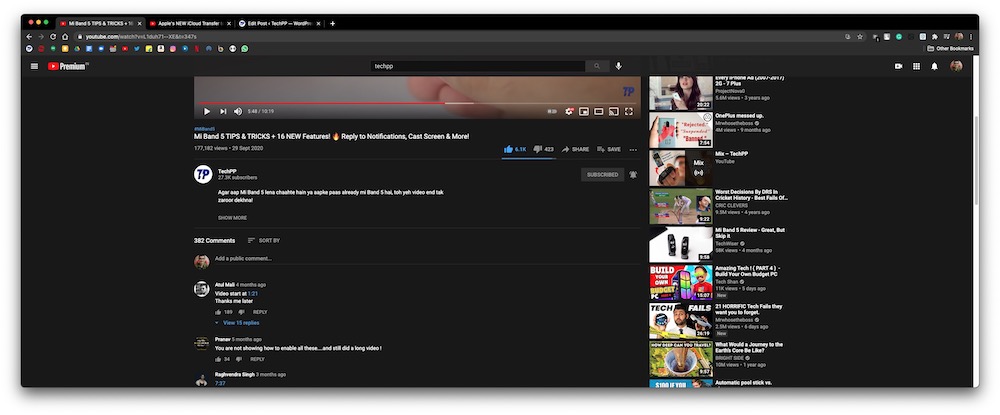Cast video with Play on TV icon

click(614, 112)
